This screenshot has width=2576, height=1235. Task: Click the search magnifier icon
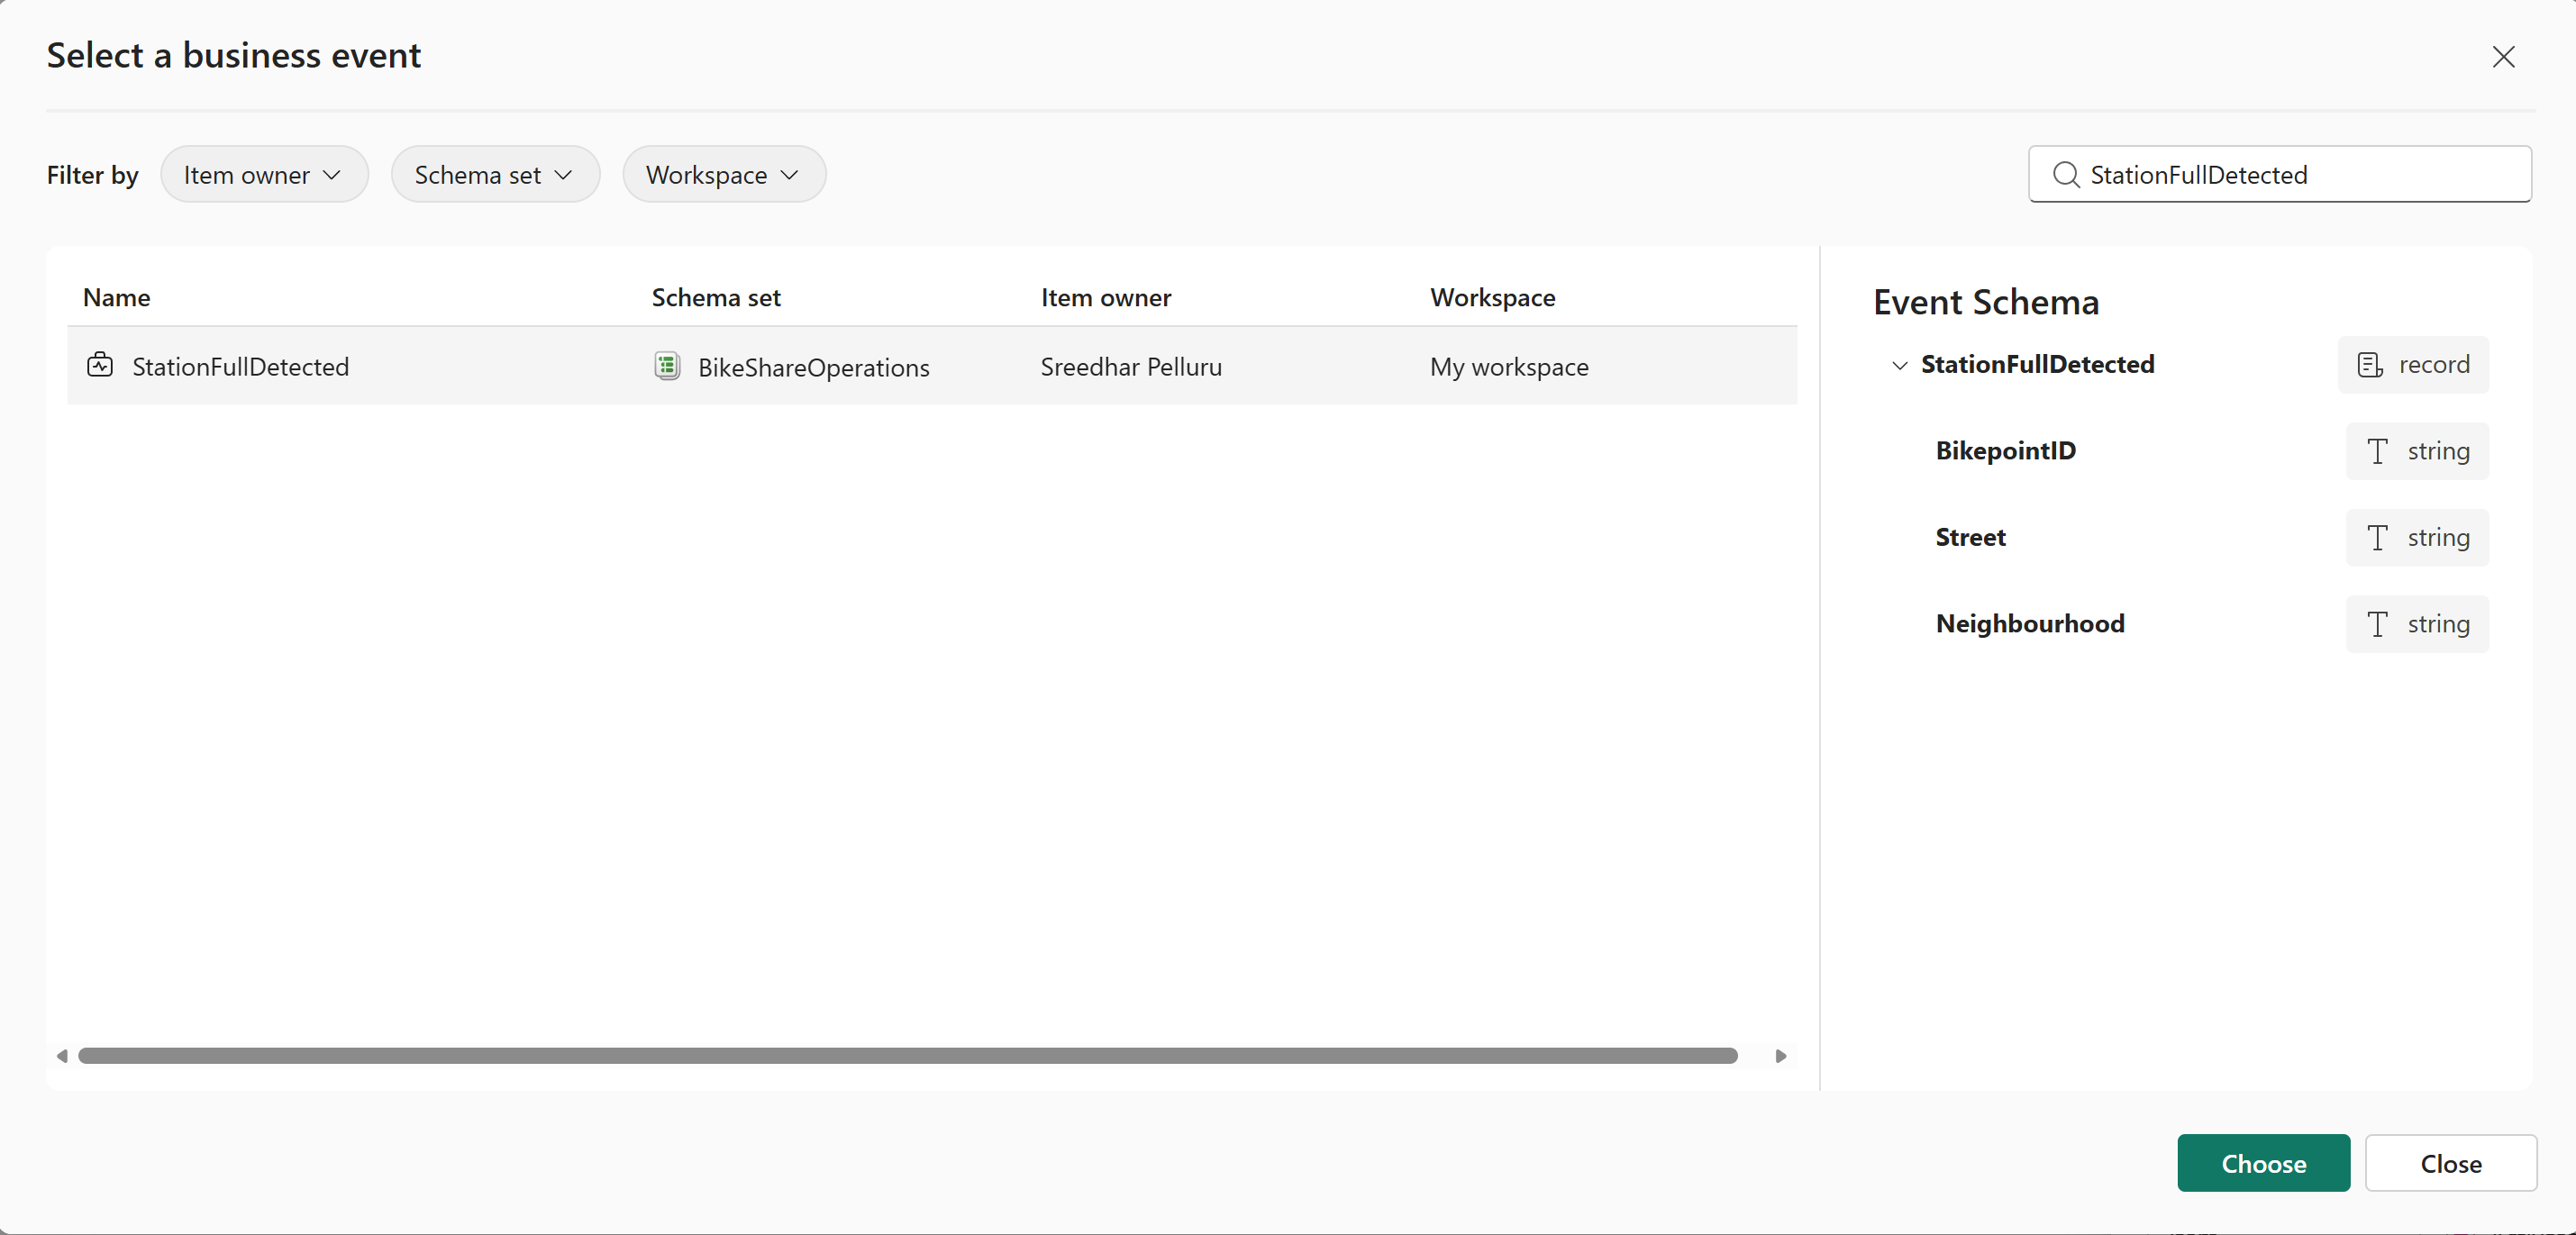pos(2065,175)
